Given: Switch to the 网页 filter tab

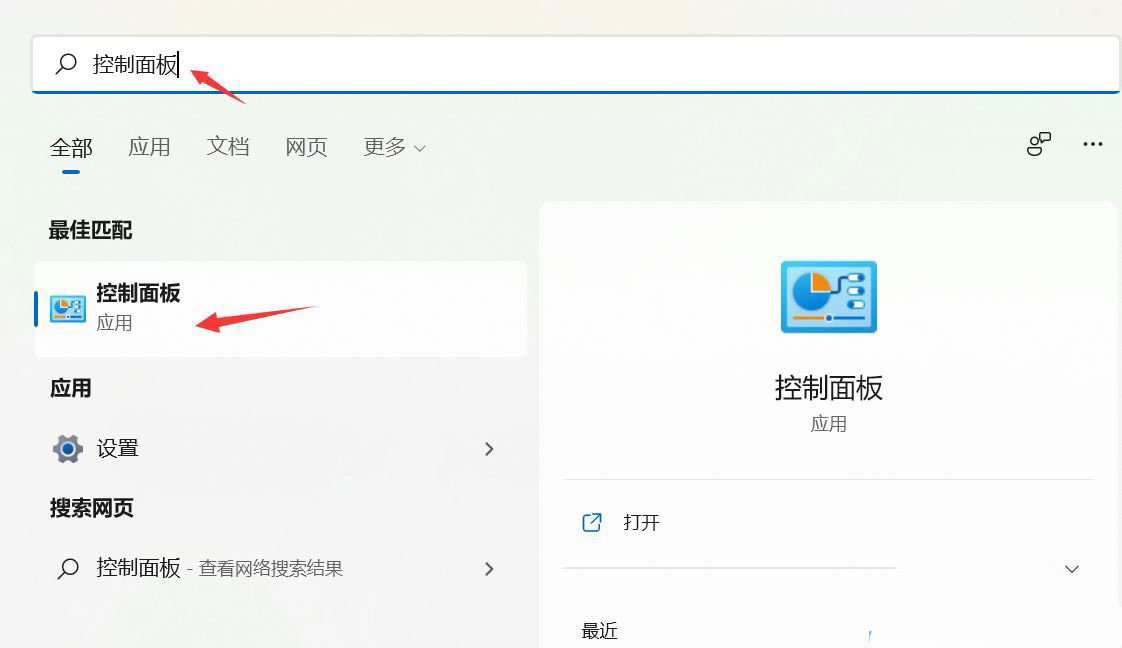Looking at the screenshot, I should (x=306, y=146).
